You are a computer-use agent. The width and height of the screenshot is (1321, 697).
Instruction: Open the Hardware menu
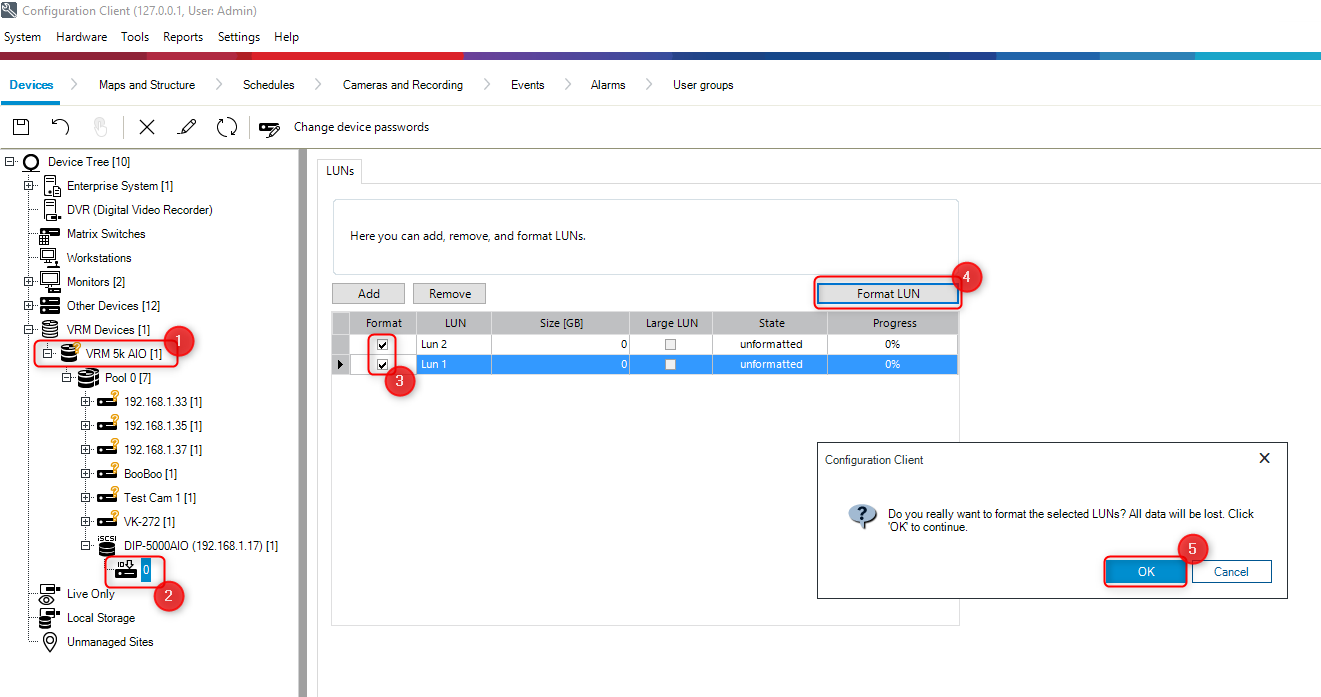[x=81, y=37]
